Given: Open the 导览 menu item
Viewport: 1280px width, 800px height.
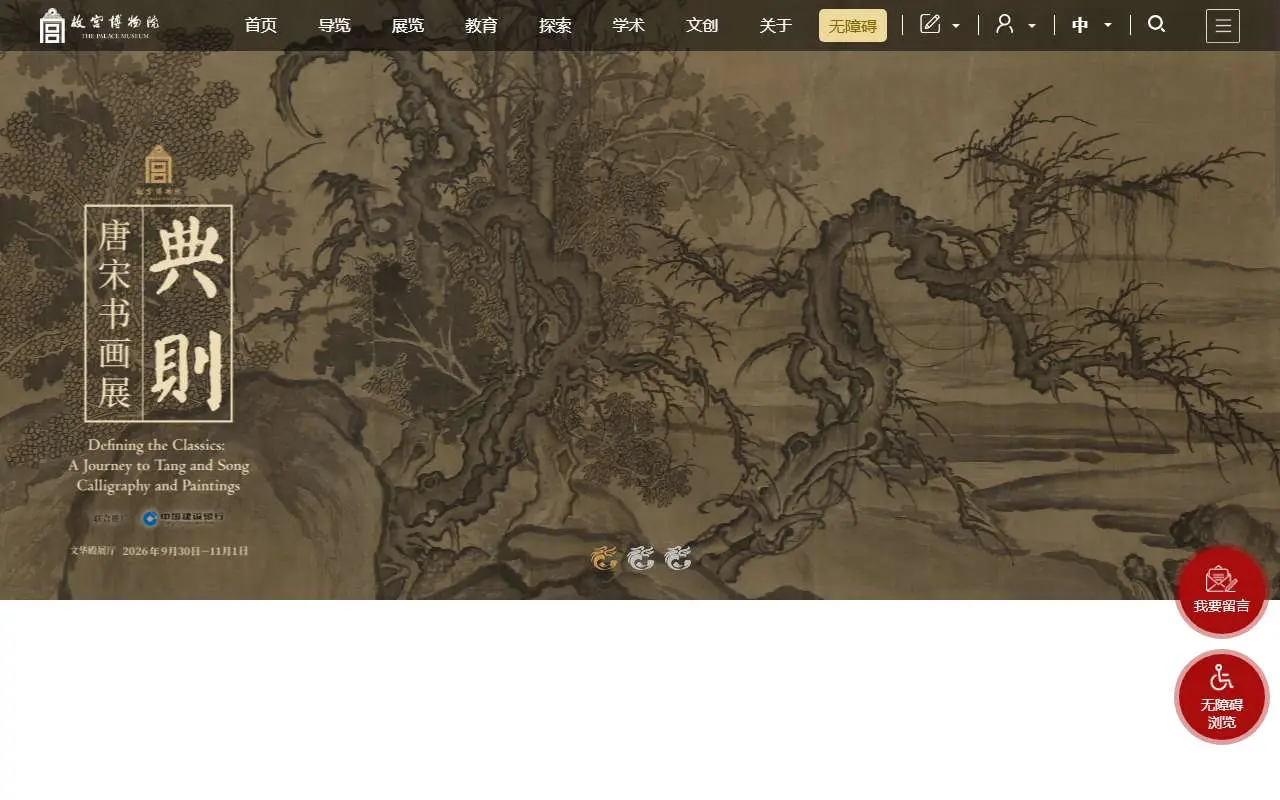Looking at the screenshot, I should tap(334, 26).
